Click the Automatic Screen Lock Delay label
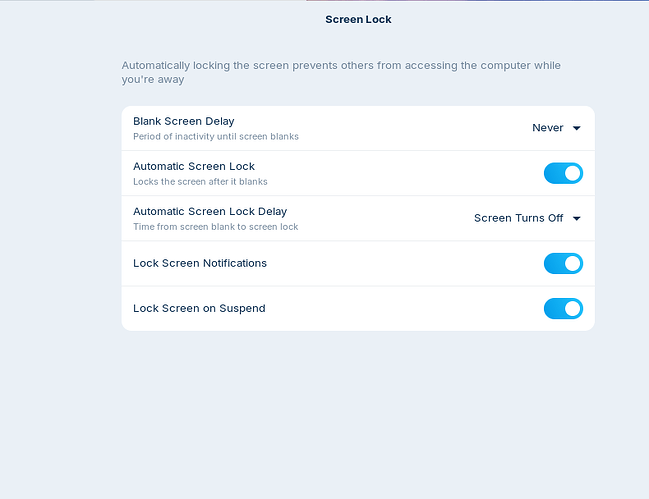 210,211
